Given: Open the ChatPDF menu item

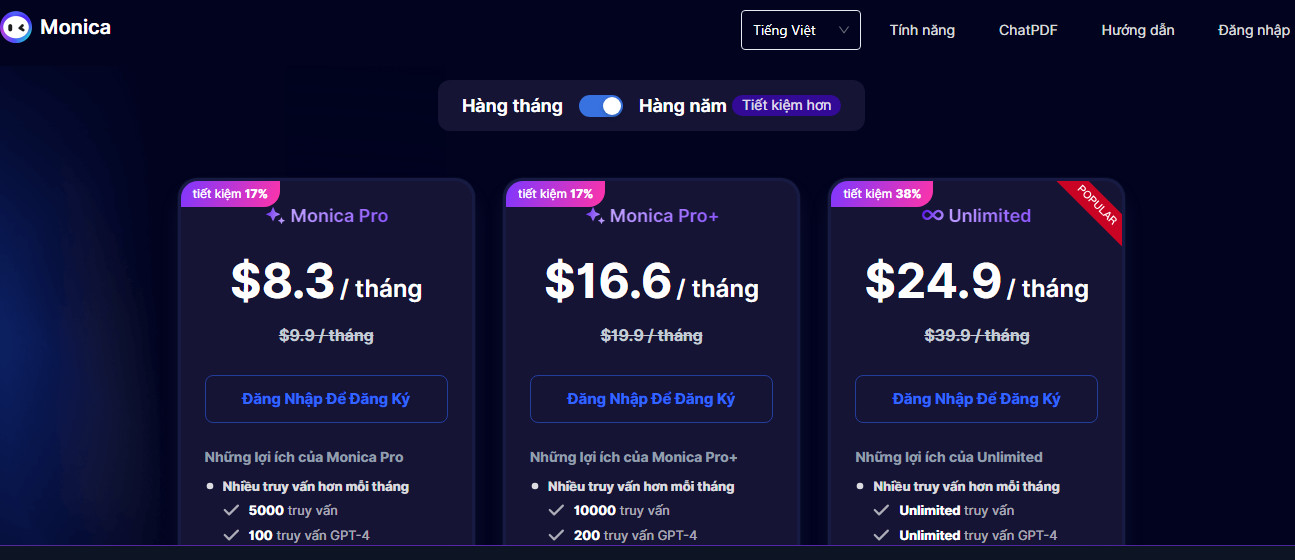Looking at the screenshot, I should pos(1028,30).
